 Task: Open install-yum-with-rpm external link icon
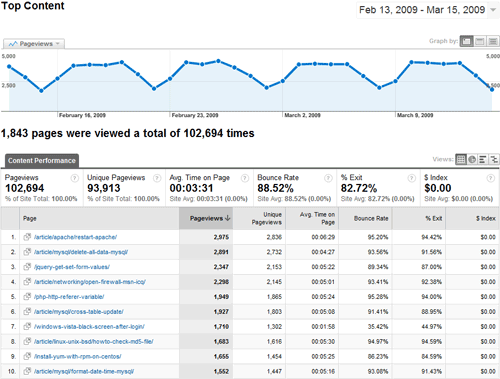pyautogui.click(x=27, y=356)
